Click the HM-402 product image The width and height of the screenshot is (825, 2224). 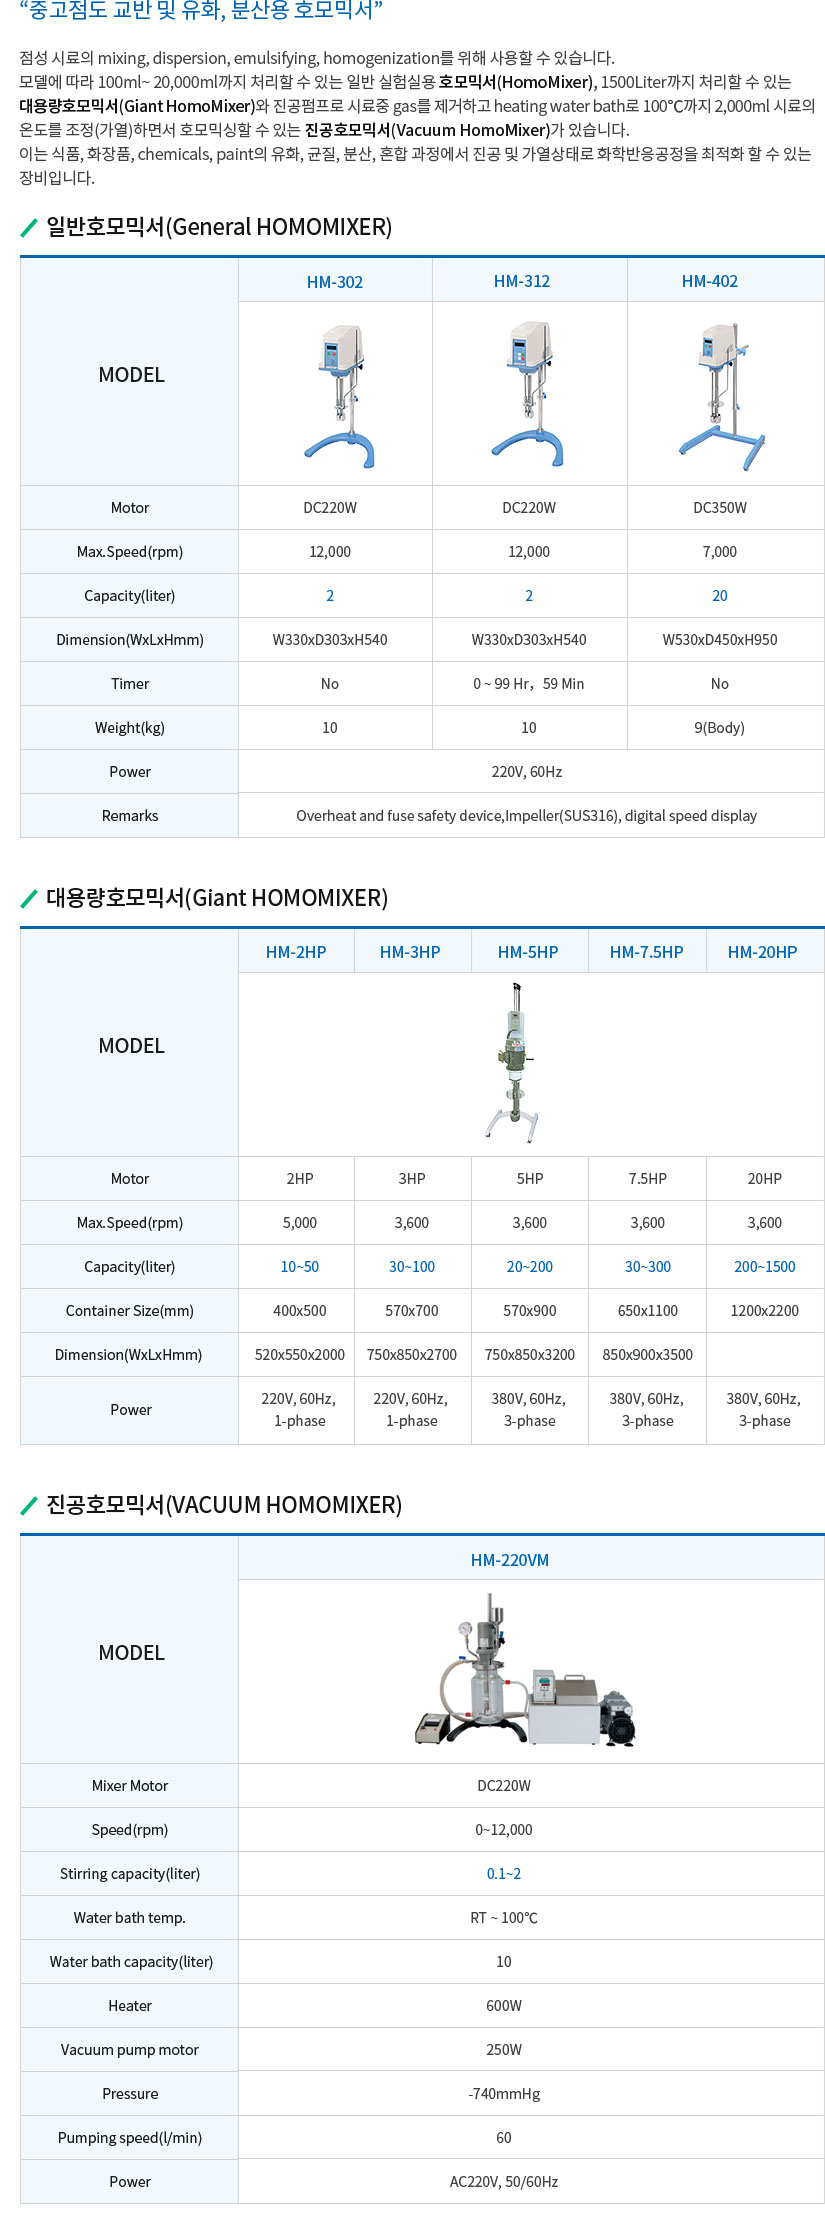[722, 396]
